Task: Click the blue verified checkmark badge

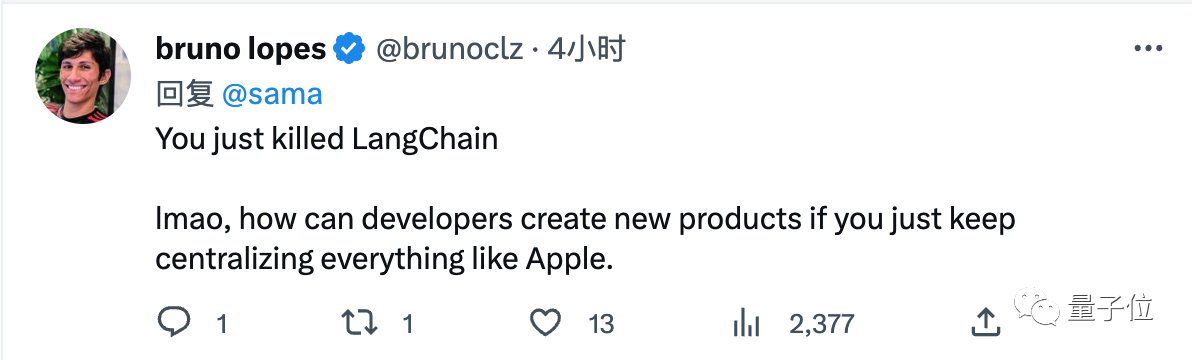Action: click(350, 49)
